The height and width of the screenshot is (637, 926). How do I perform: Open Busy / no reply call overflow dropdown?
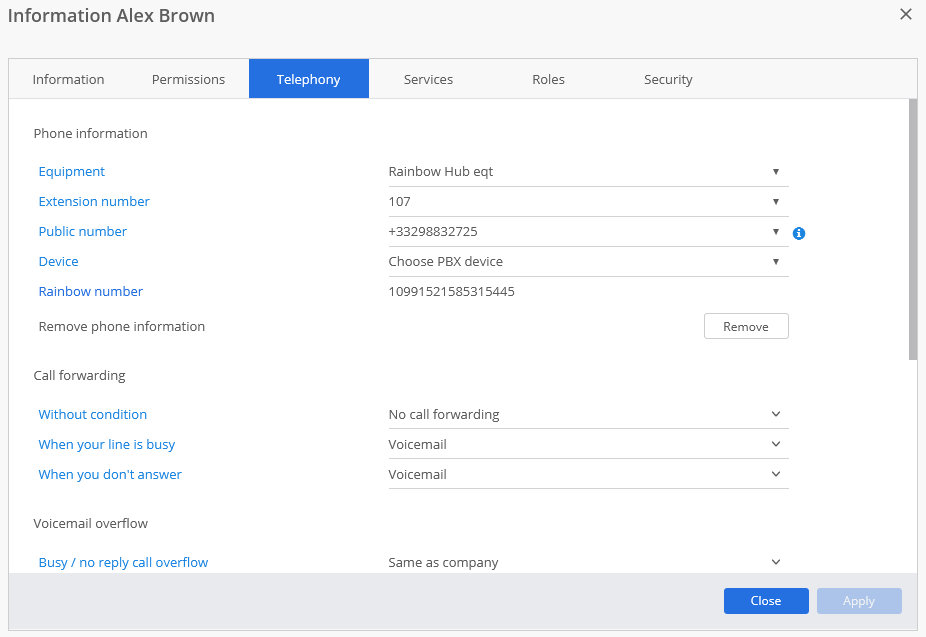tap(587, 563)
